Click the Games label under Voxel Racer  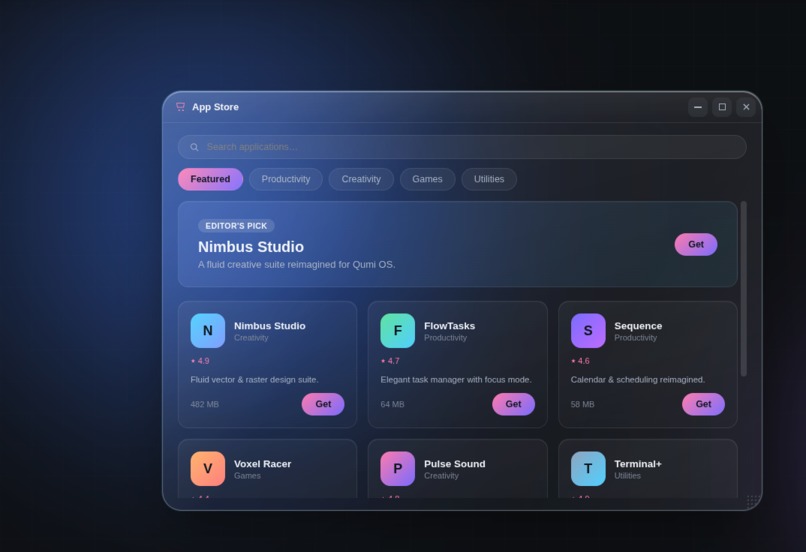click(247, 476)
